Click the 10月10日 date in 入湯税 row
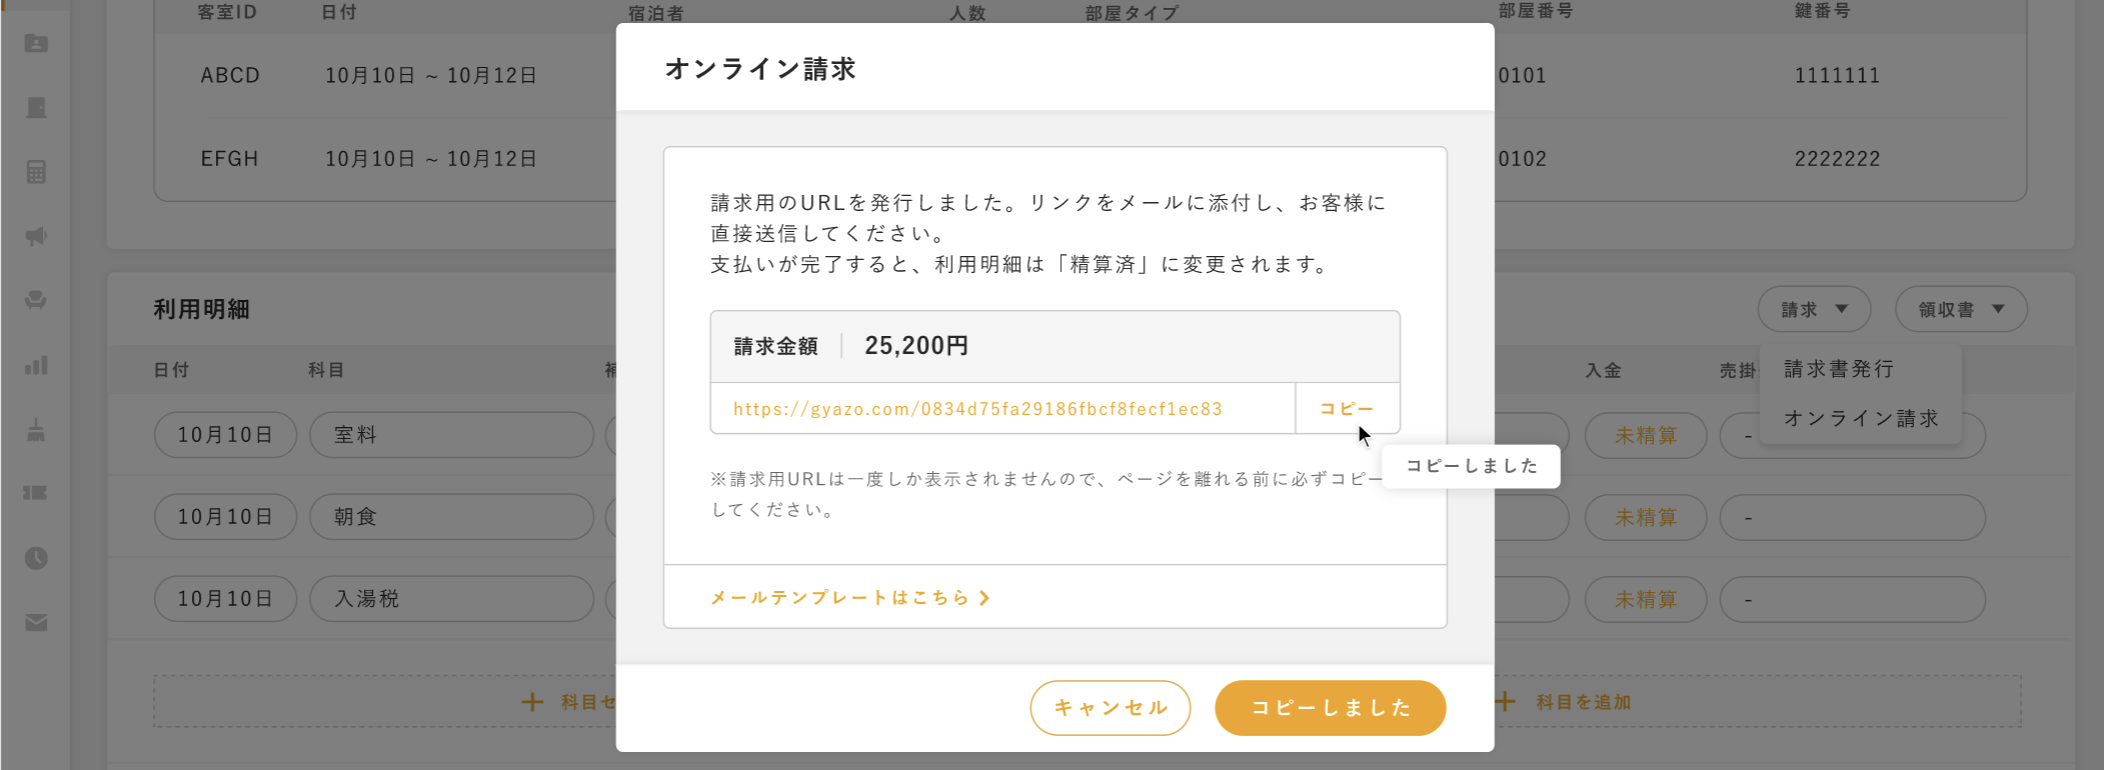 tap(225, 599)
